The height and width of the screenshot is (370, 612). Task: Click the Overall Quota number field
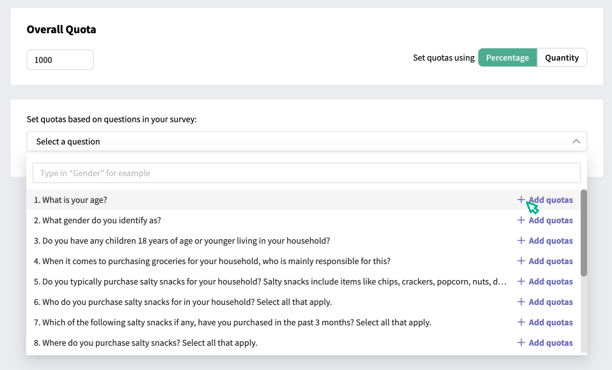coord(60,60)
